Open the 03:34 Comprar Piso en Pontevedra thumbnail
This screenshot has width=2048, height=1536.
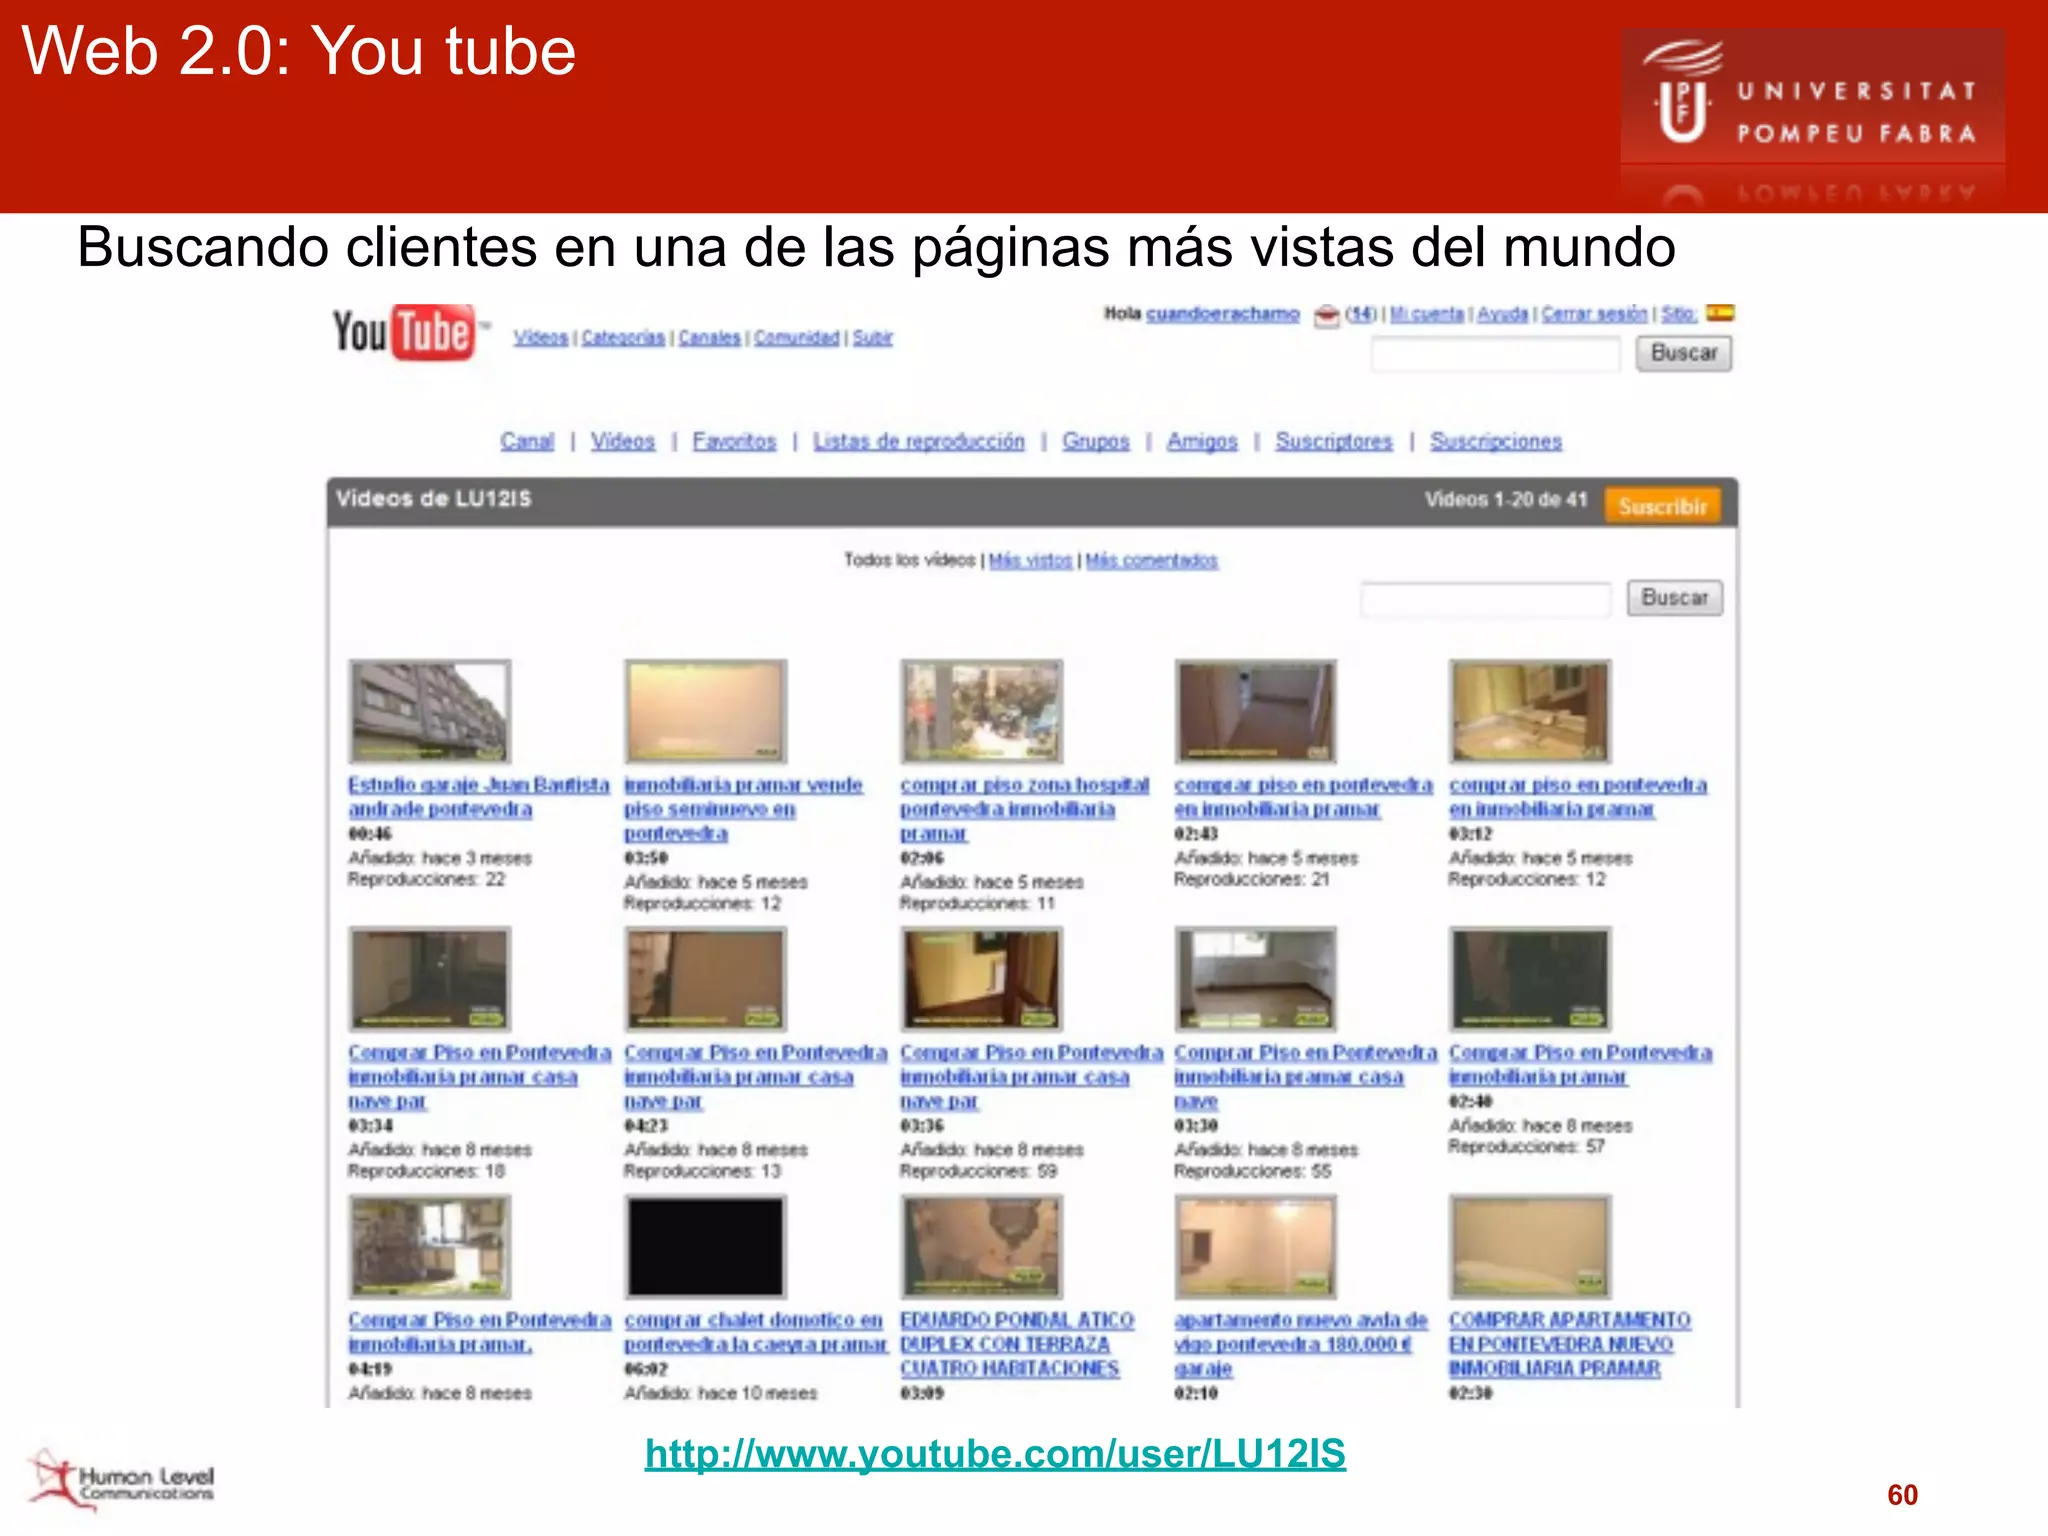[430, 979]
